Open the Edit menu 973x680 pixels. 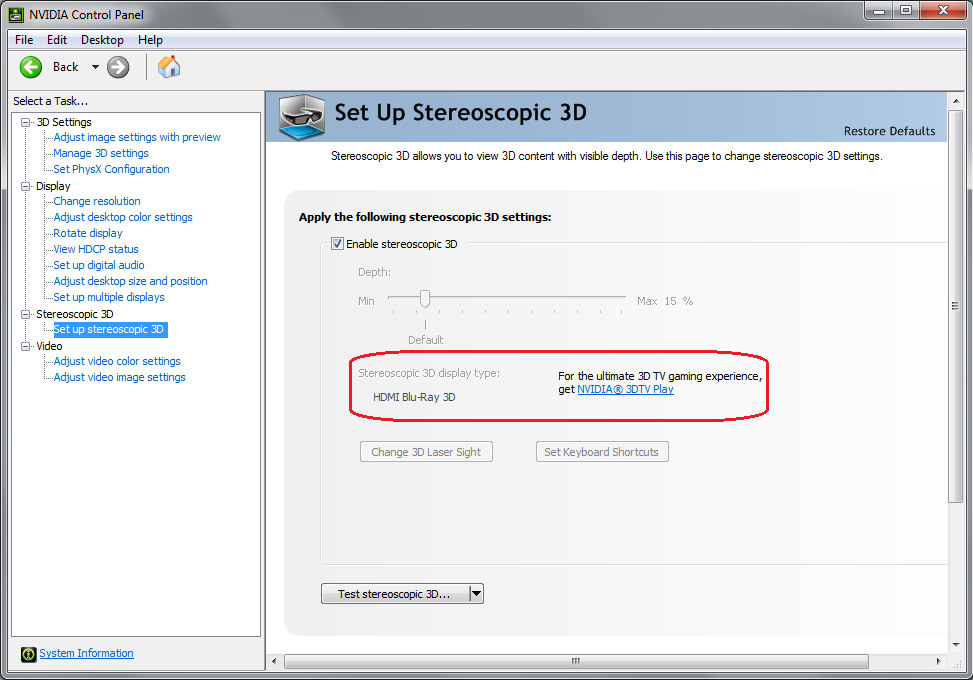click(56, 40)
